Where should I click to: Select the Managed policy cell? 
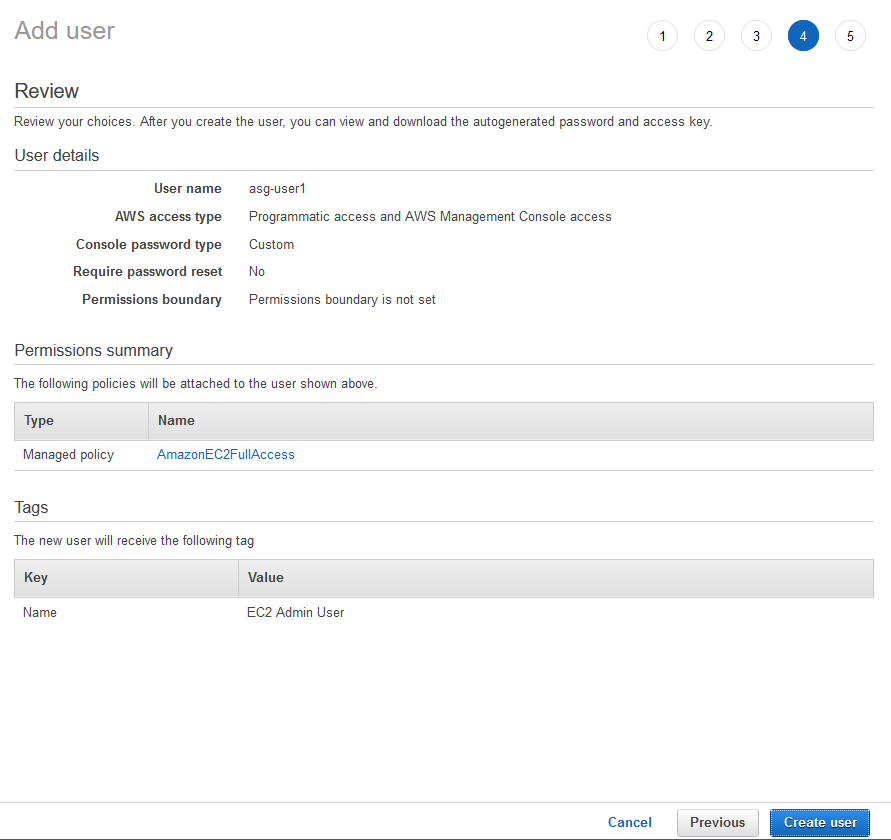tap(69, 454)
